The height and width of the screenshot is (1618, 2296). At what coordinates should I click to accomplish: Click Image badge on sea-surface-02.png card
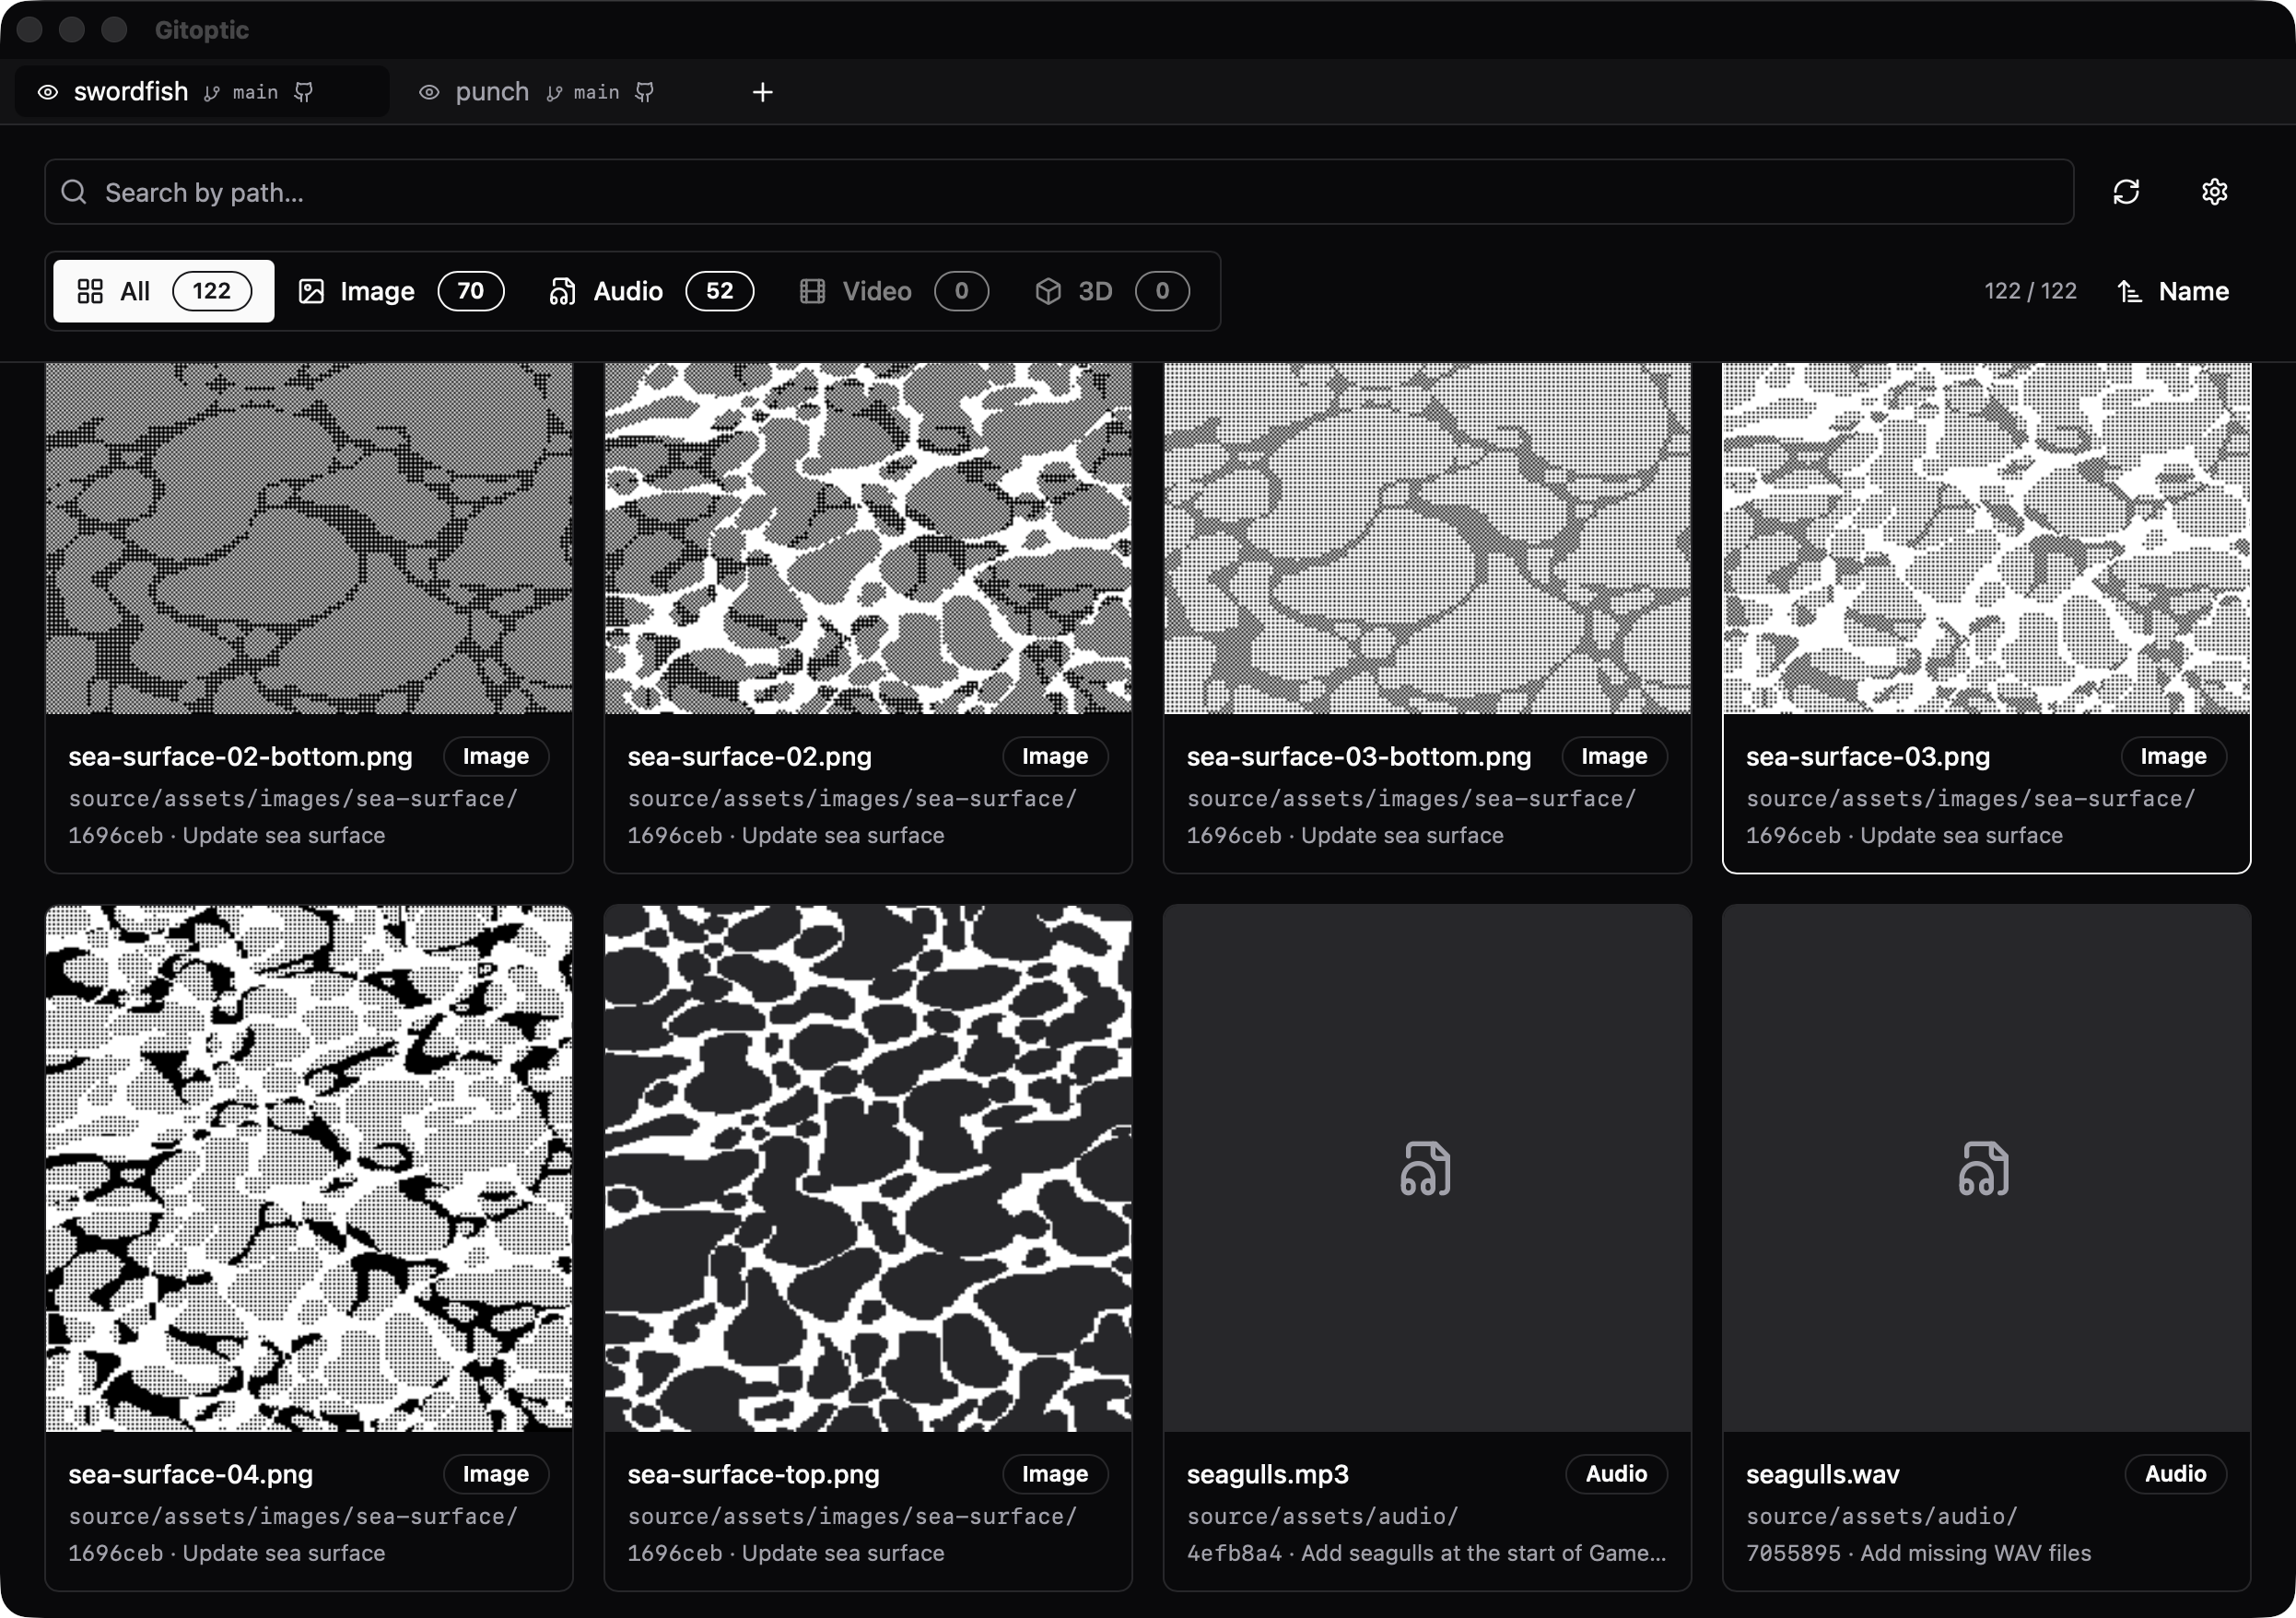pos(1055,756)
